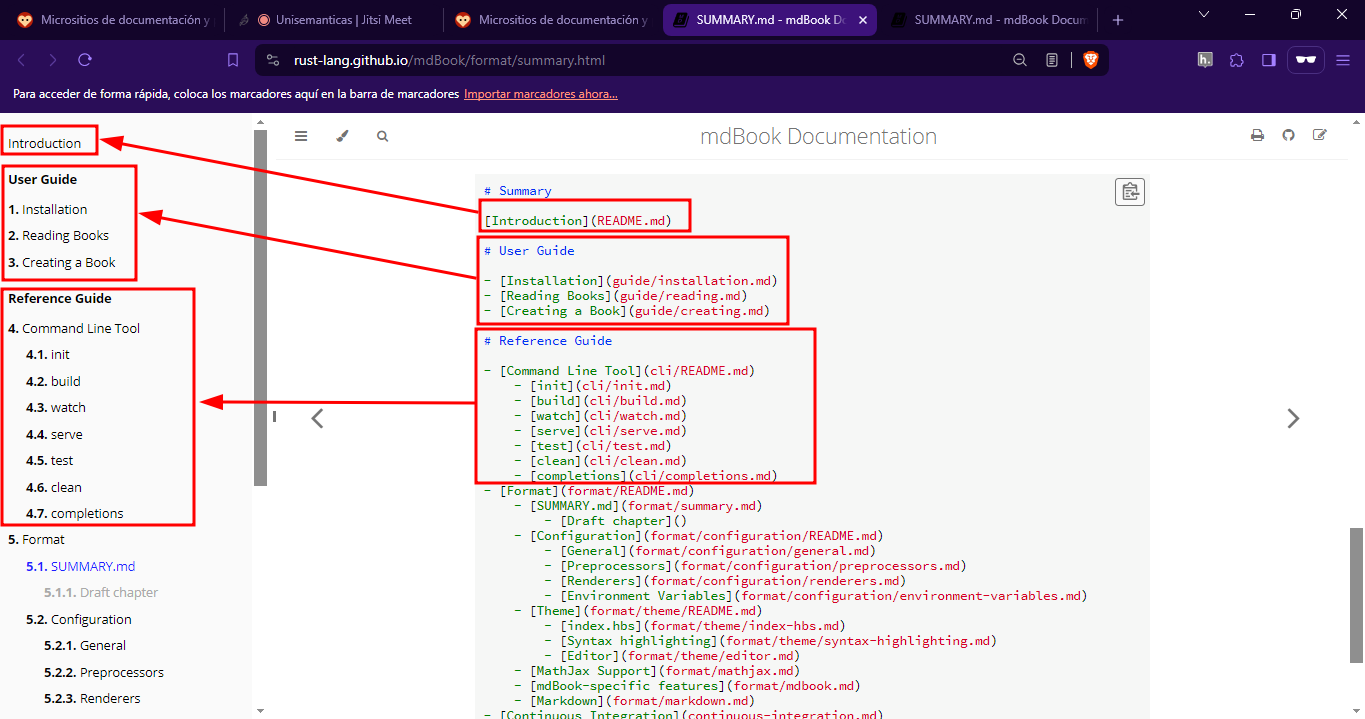Click the Hypothesis 'h.' extension icon
Image resolution: width=1365 pixels, height=719 pixels.
1205,60
